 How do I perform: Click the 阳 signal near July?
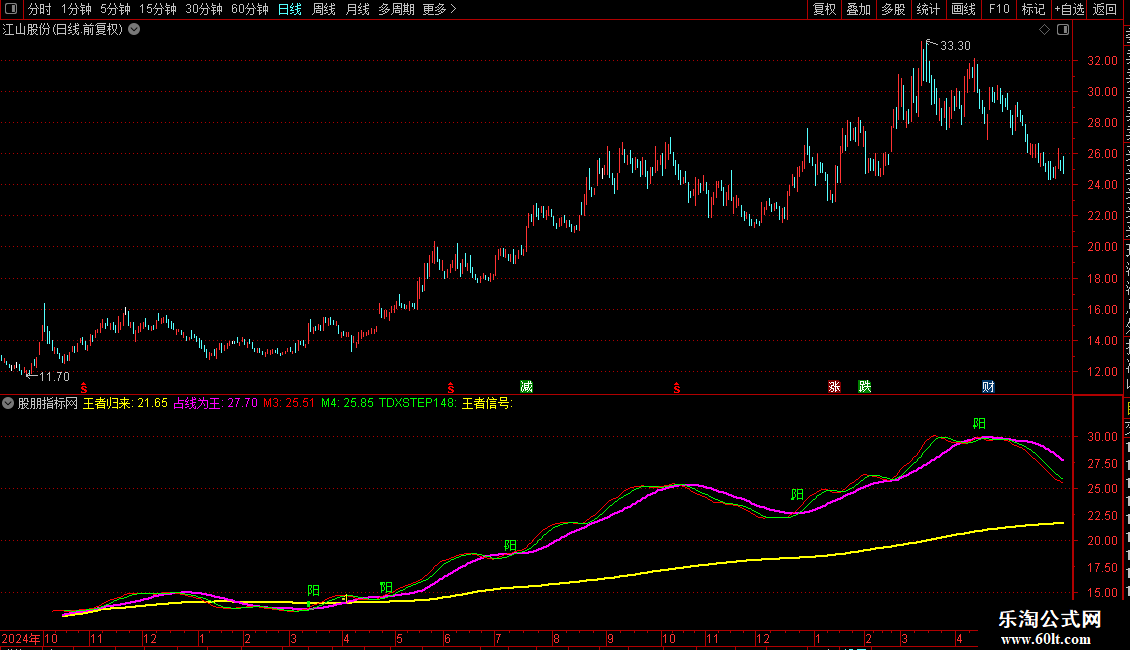(510, 546)
